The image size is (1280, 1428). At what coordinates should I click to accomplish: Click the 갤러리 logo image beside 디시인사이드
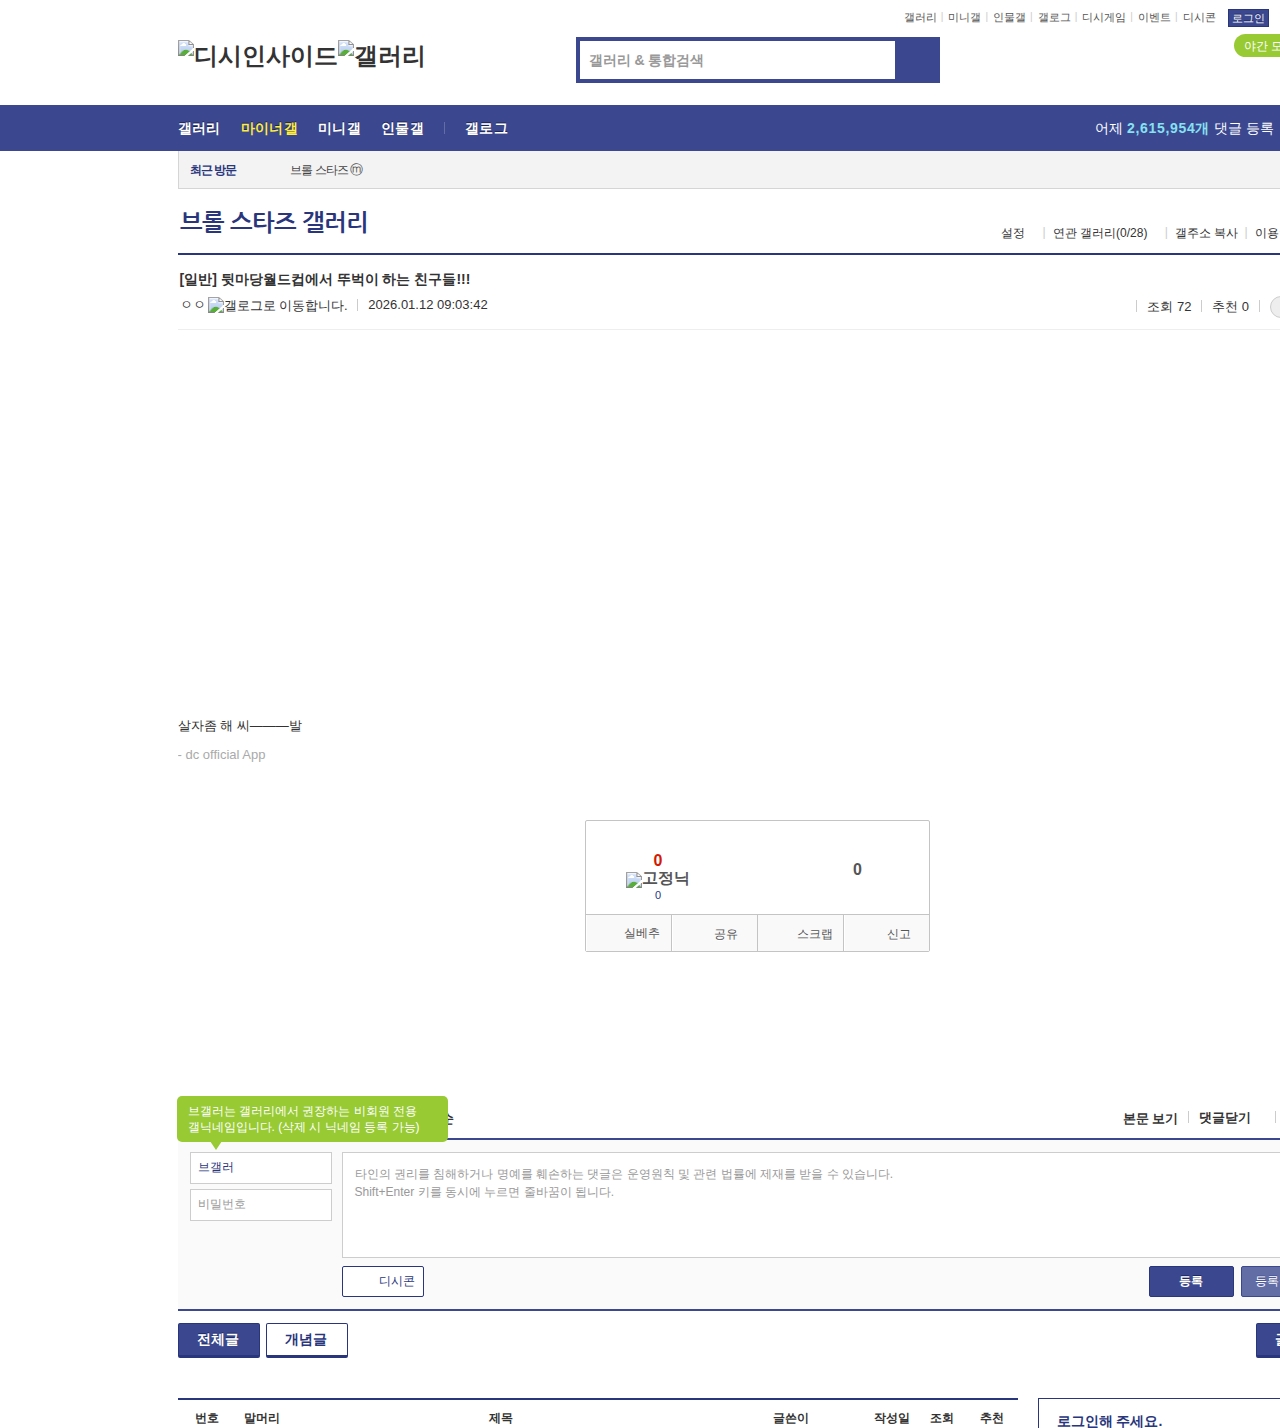coord(382,55)
